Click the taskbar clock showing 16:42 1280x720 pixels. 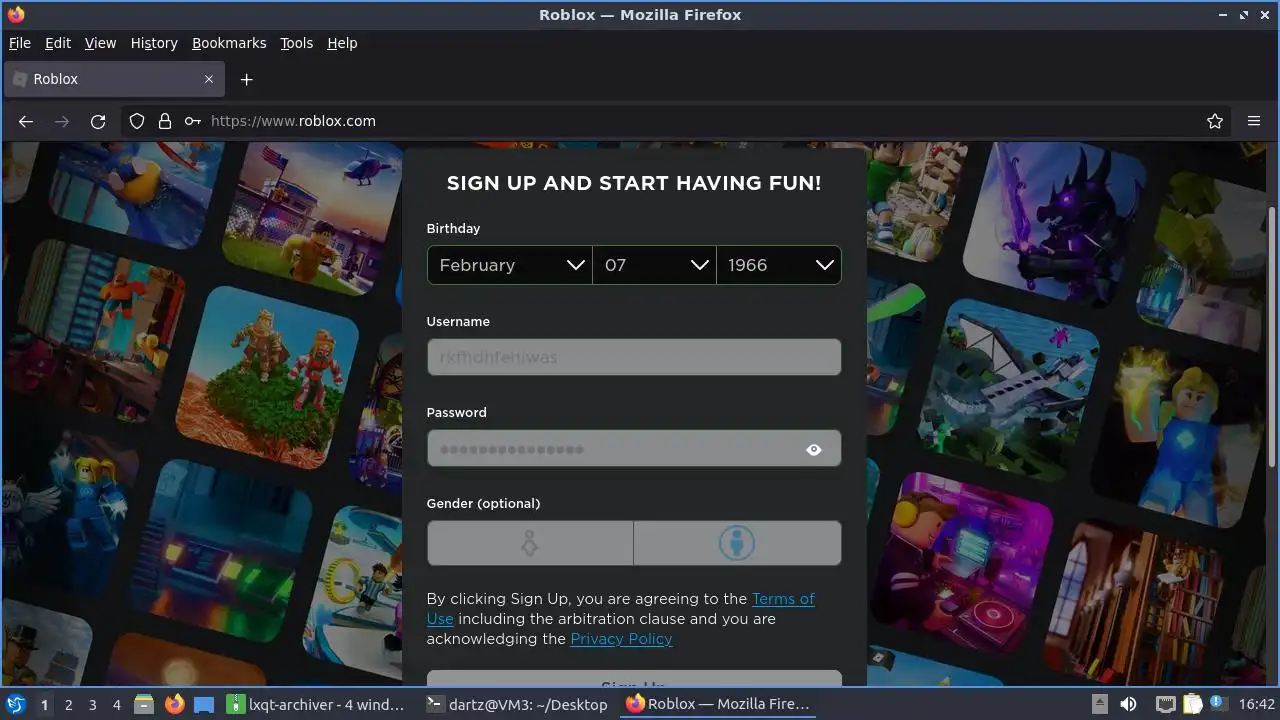(1257, 704)
